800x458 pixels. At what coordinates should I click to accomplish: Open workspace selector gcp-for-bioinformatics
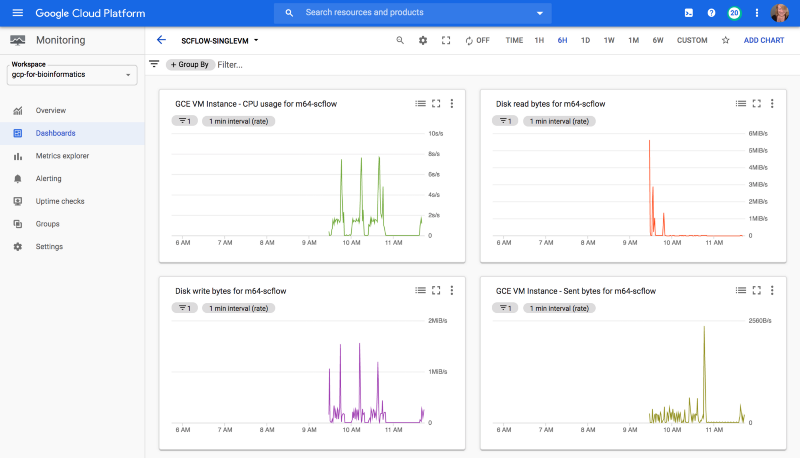(x=72, y=74)
